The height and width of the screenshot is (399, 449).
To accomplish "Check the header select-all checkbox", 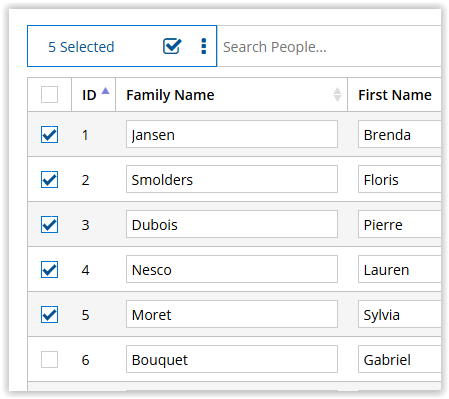I will pyautogui.click(x=49, y=95).
